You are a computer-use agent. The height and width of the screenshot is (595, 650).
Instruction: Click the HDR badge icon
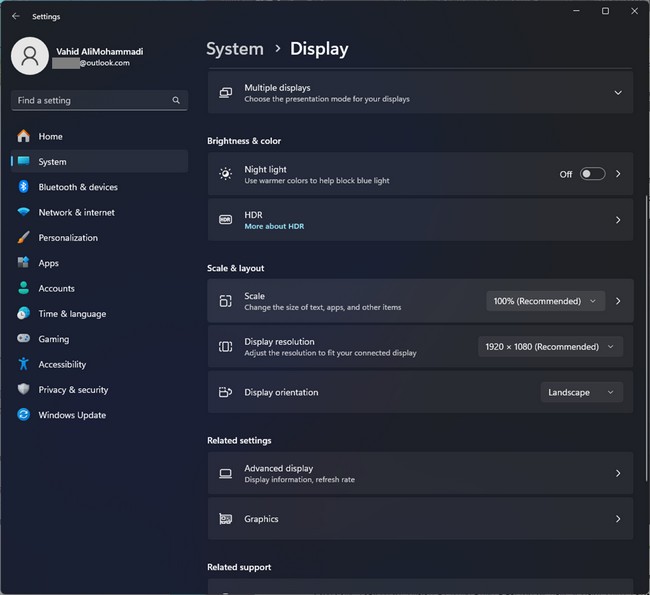click(226, 219)
